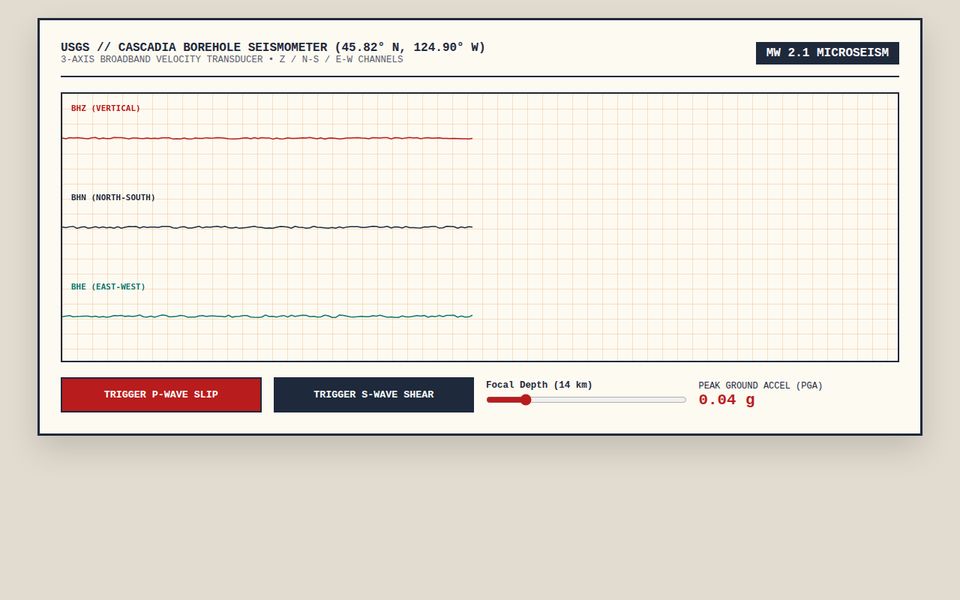The height and width of the screenshot is (600, 960).
Task: Click the Peak Ground Accel (PGA) label
Action: [760, 386]
